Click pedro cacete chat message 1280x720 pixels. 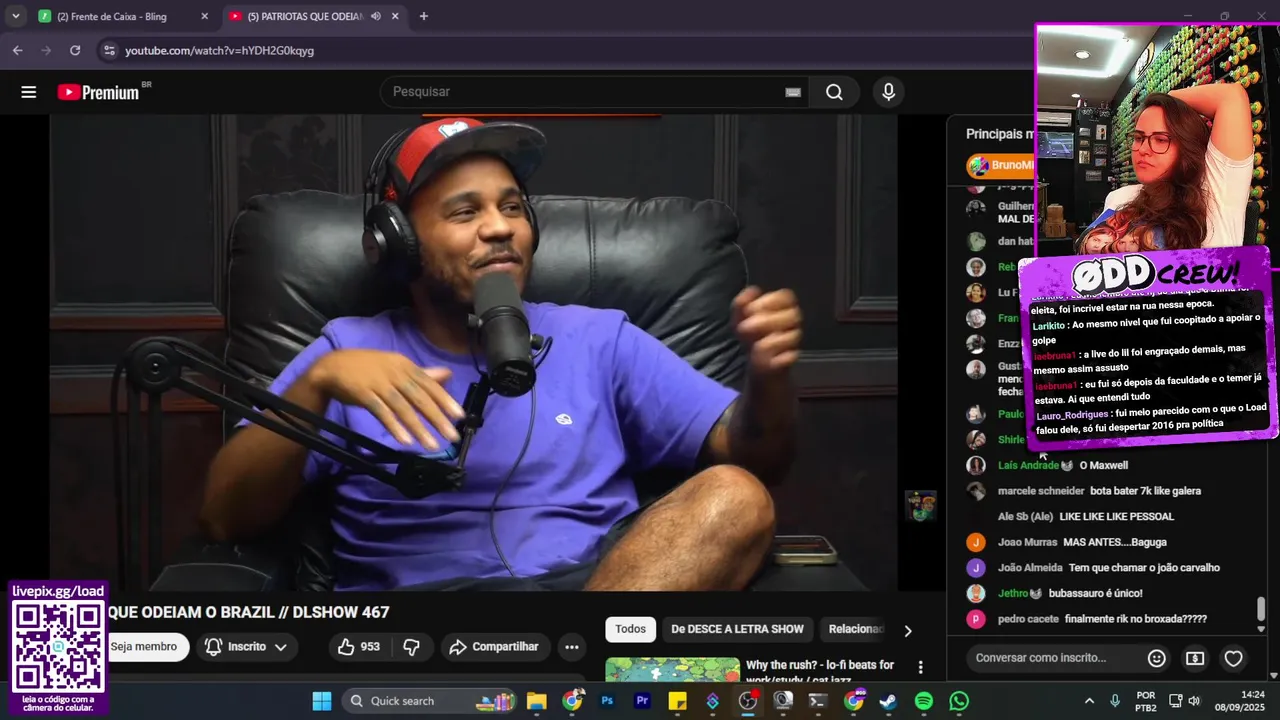[1136, 619]
